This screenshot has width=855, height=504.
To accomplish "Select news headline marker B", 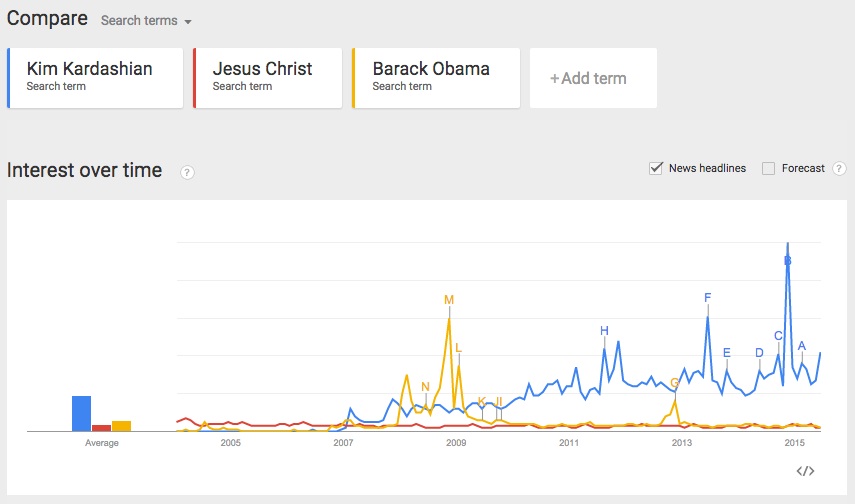I will click(x=788, y=261).
